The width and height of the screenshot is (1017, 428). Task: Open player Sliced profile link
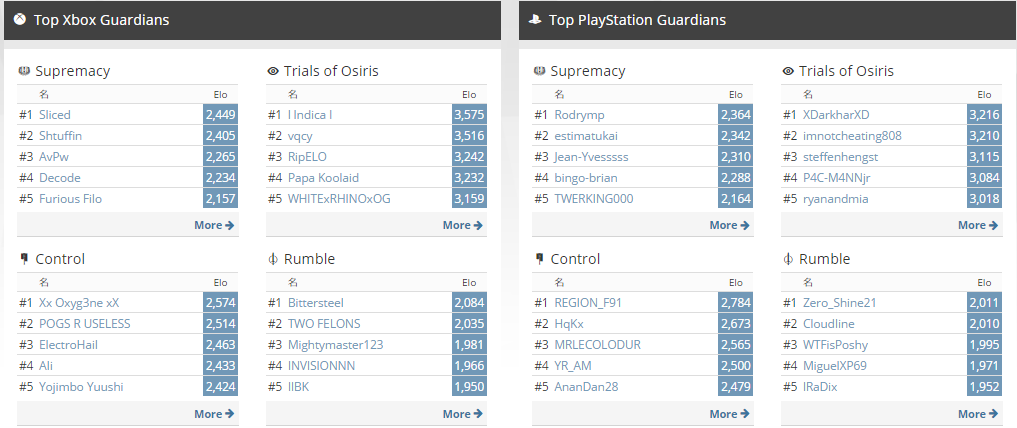(55, 115)
